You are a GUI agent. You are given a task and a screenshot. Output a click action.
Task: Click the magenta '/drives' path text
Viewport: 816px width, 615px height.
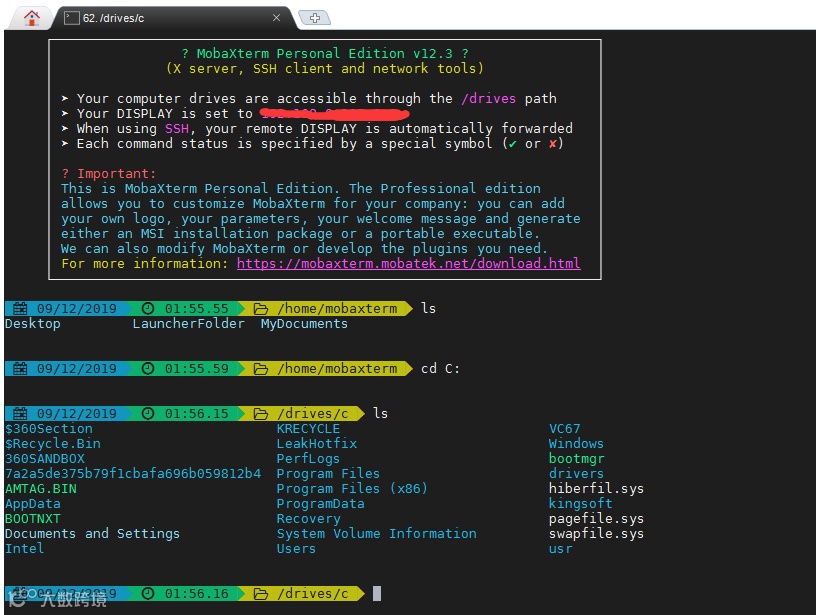coord(489,98)
